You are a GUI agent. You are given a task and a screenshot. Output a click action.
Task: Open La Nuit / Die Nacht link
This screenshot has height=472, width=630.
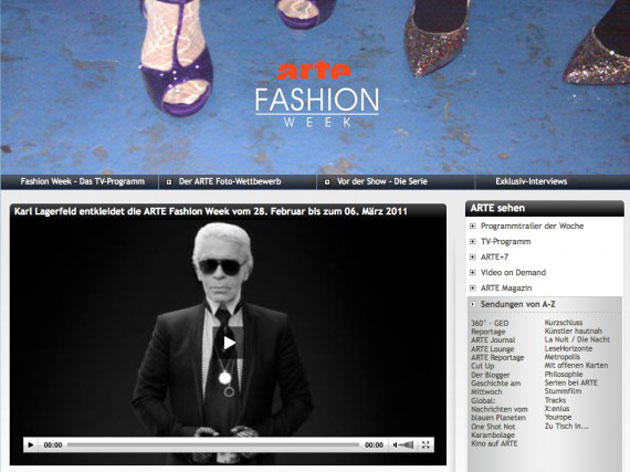[577, 339]
